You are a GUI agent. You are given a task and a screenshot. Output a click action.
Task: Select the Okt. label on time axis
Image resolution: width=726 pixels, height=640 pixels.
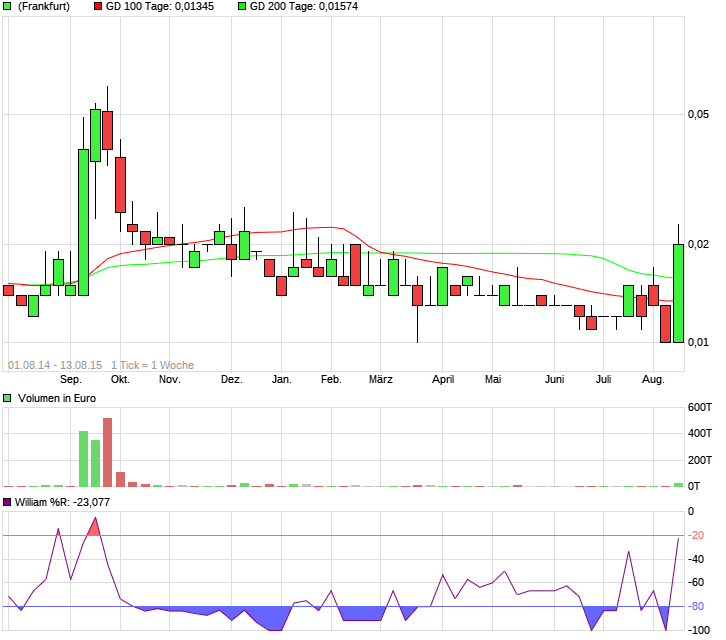click(120, 380)
